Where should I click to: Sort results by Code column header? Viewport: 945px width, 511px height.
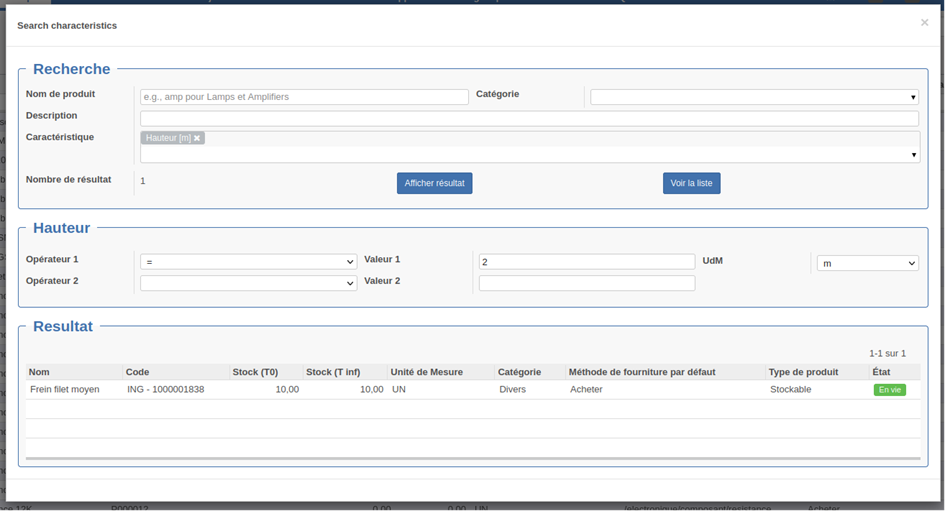pos(137,372)
